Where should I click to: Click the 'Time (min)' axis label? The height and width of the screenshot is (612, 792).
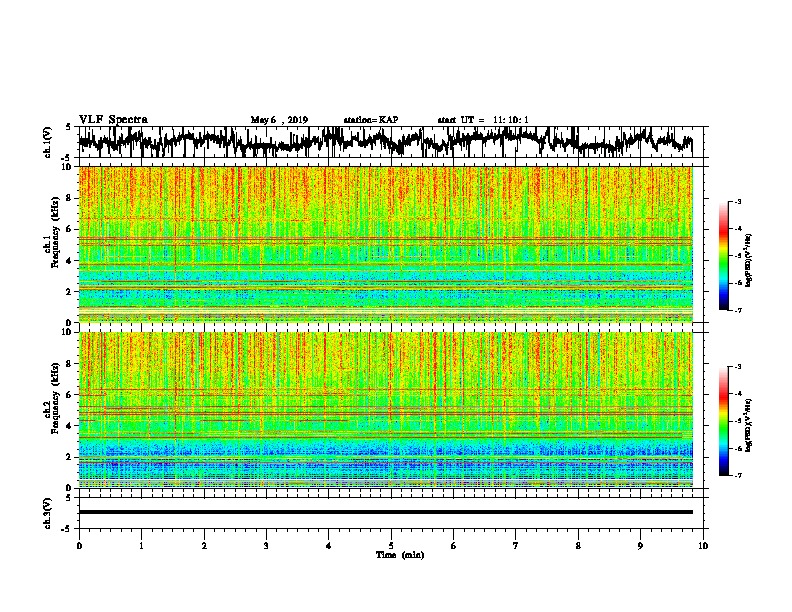coord(400,555)
